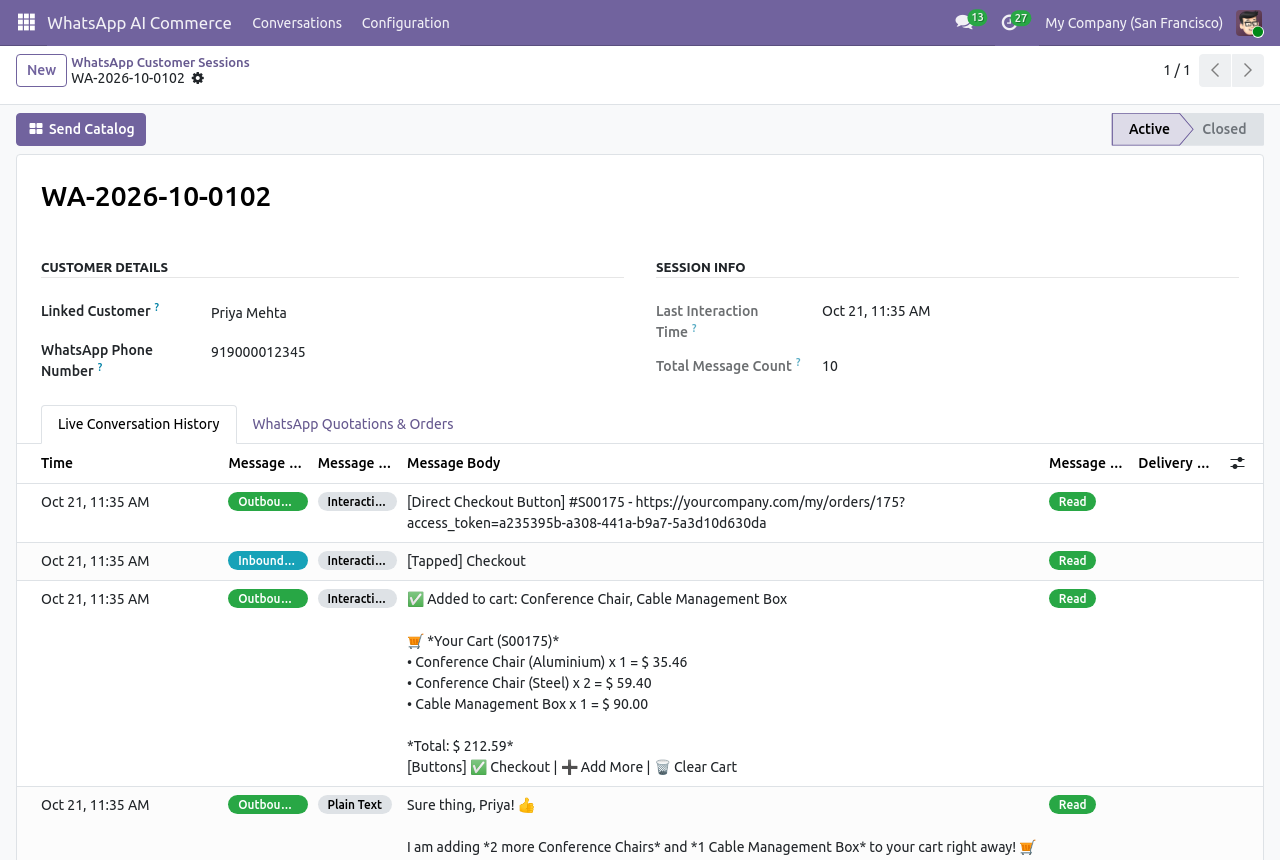Image resolution: width=1280 pixels, height=860 pixels.
Task: Set session status to Closed
Action: point(1224,129)
